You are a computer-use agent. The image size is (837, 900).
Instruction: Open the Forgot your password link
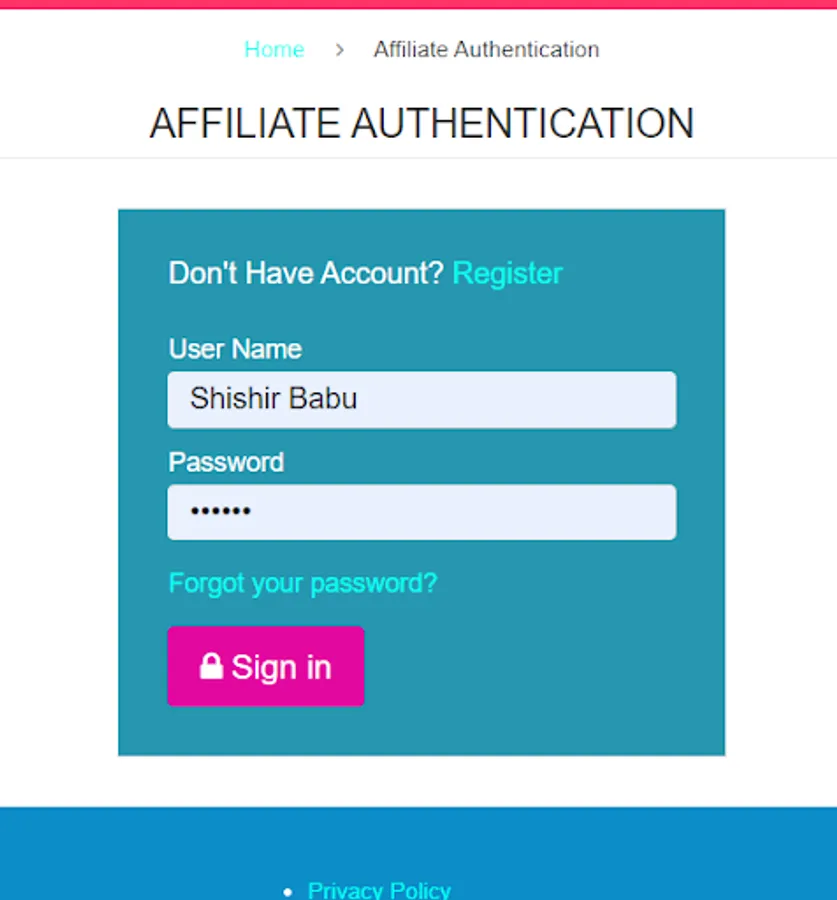point(302,583)
